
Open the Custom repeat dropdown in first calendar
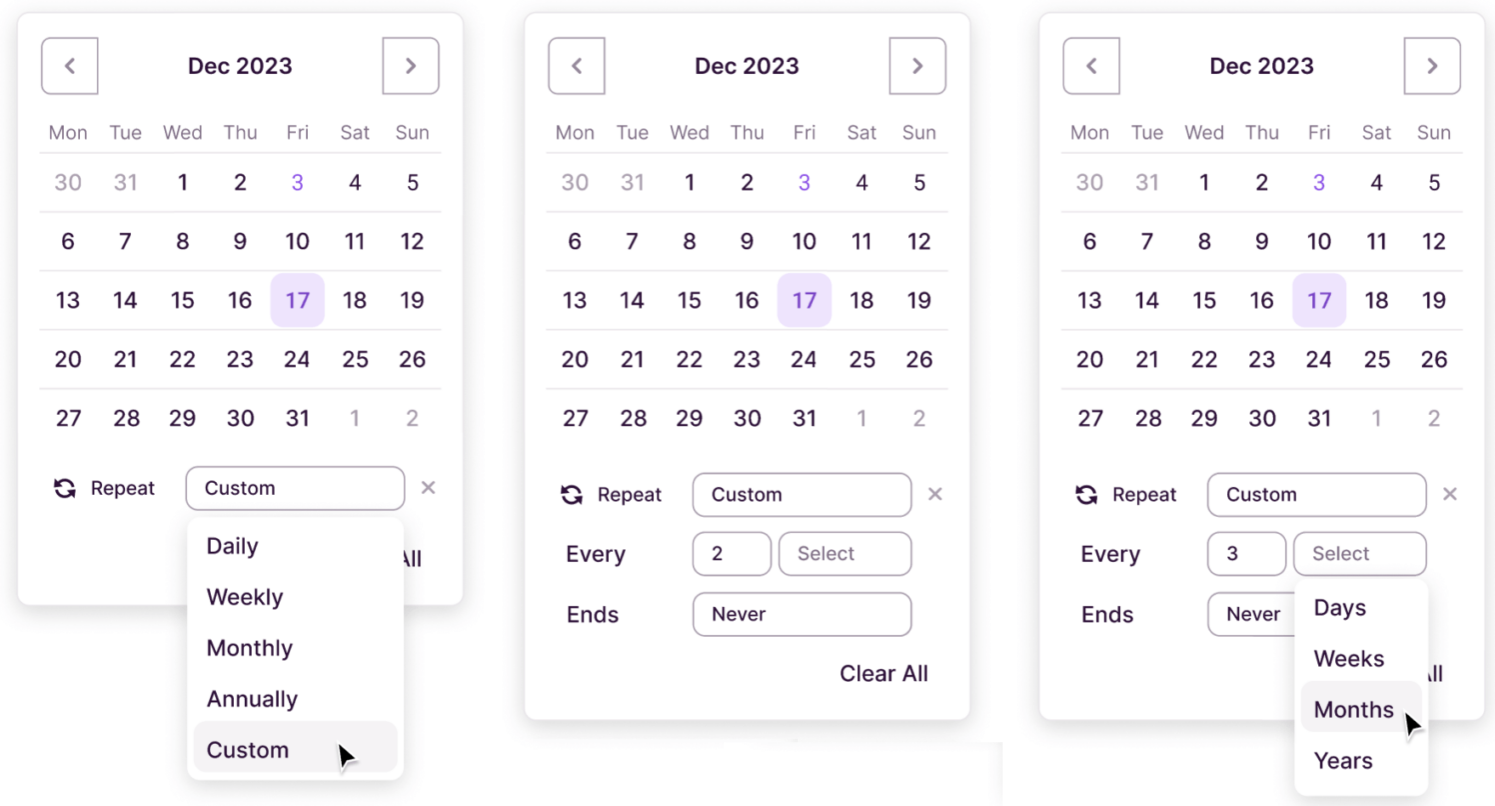(294, 488)
